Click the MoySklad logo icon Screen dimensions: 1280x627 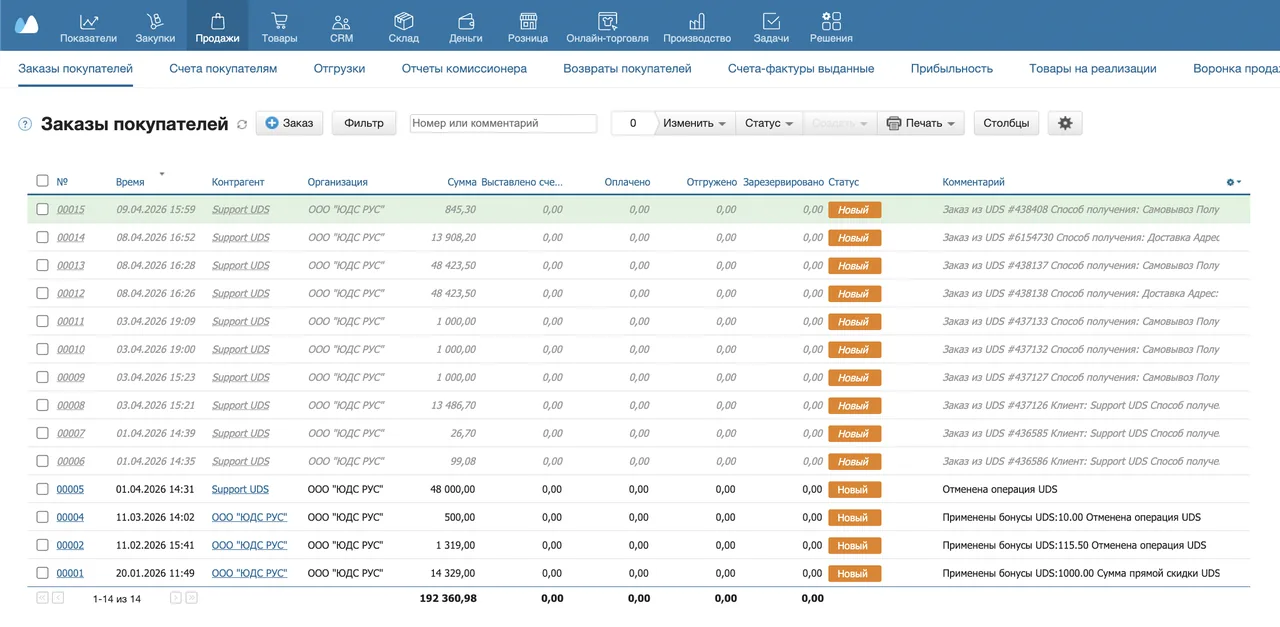[26, 25]
